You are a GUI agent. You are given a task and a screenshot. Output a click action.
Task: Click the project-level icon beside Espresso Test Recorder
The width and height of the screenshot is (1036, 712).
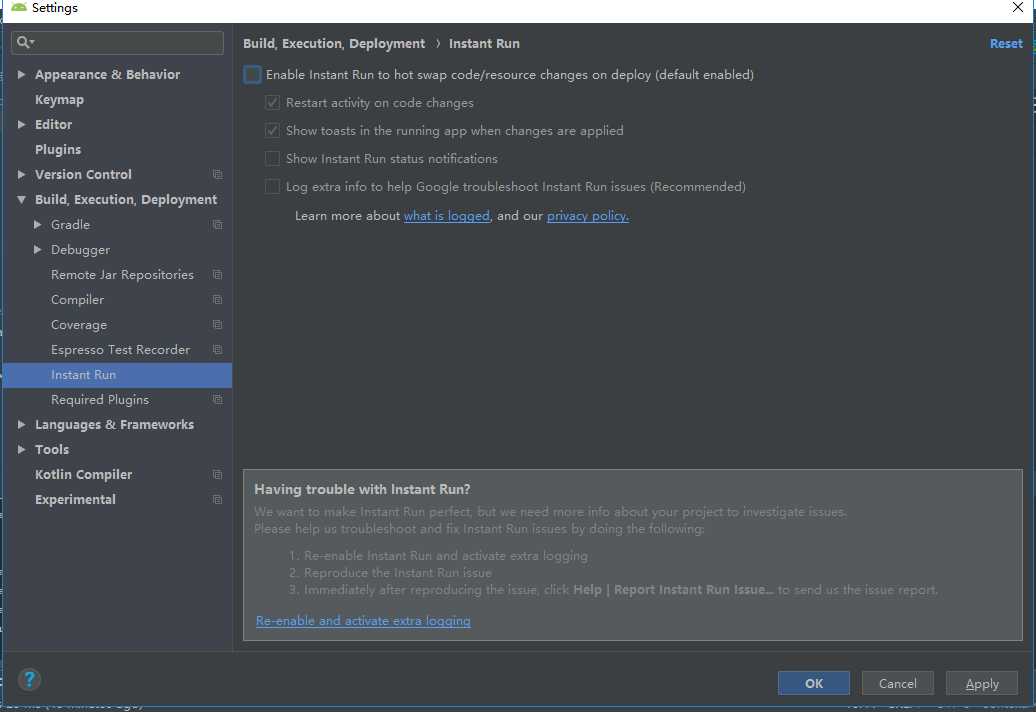click(x=217, y=350)
